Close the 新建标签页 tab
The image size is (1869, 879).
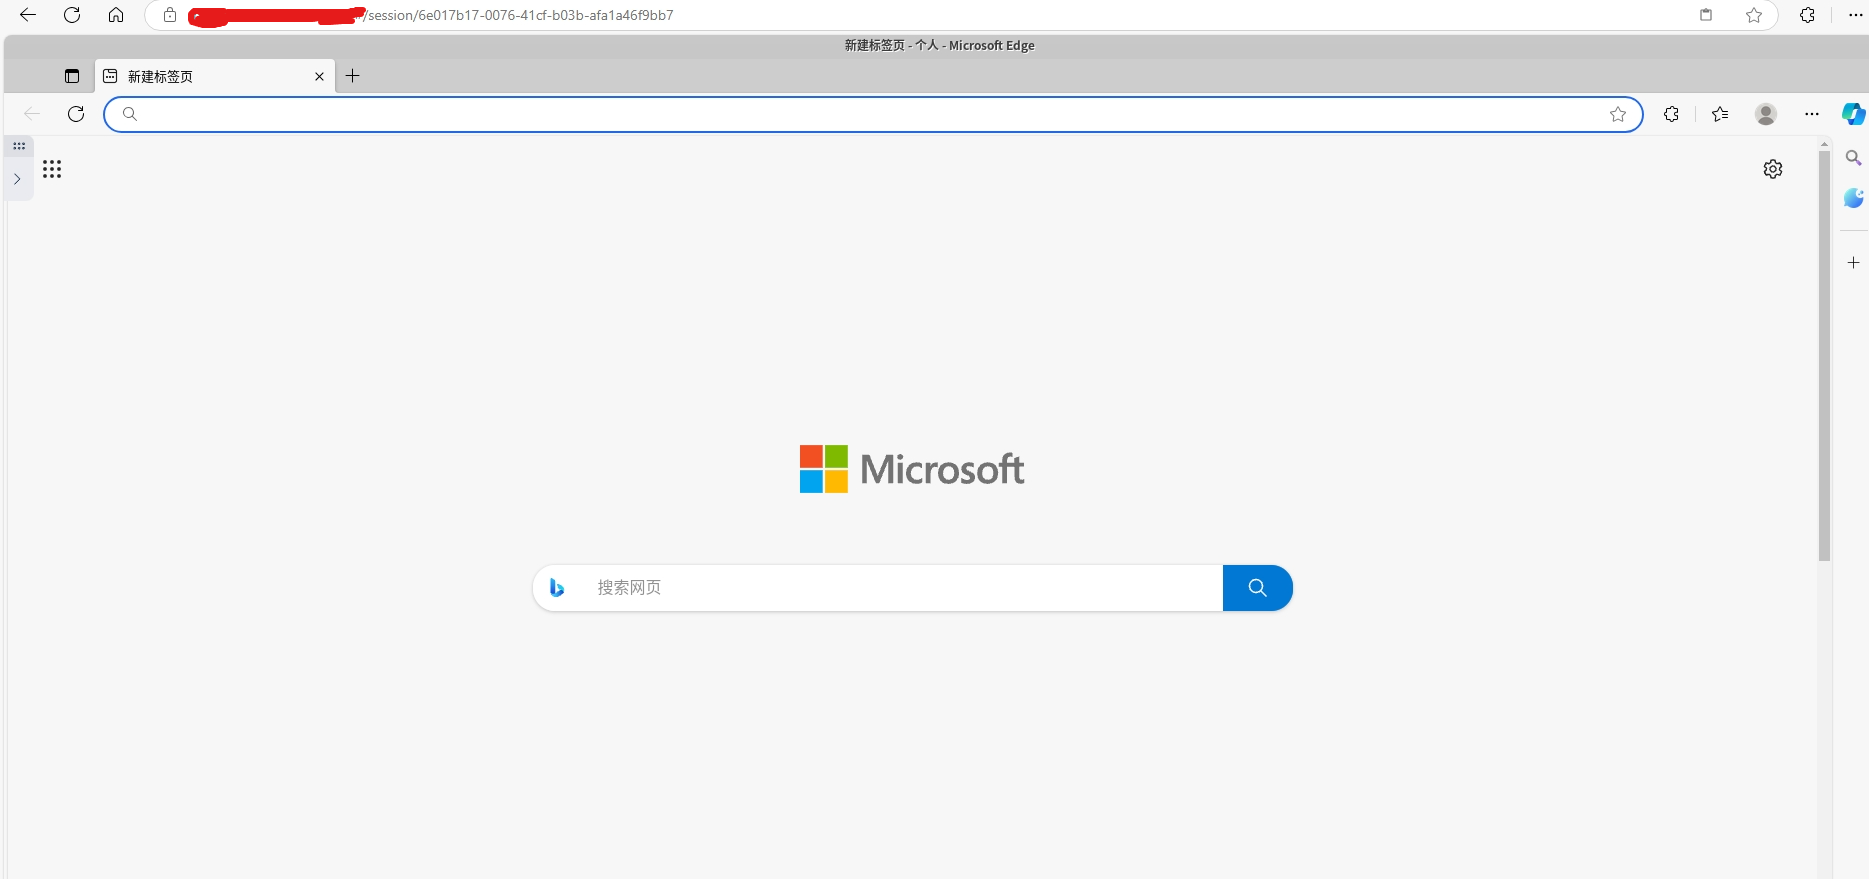pyautogui.click(x=319, y=76)
